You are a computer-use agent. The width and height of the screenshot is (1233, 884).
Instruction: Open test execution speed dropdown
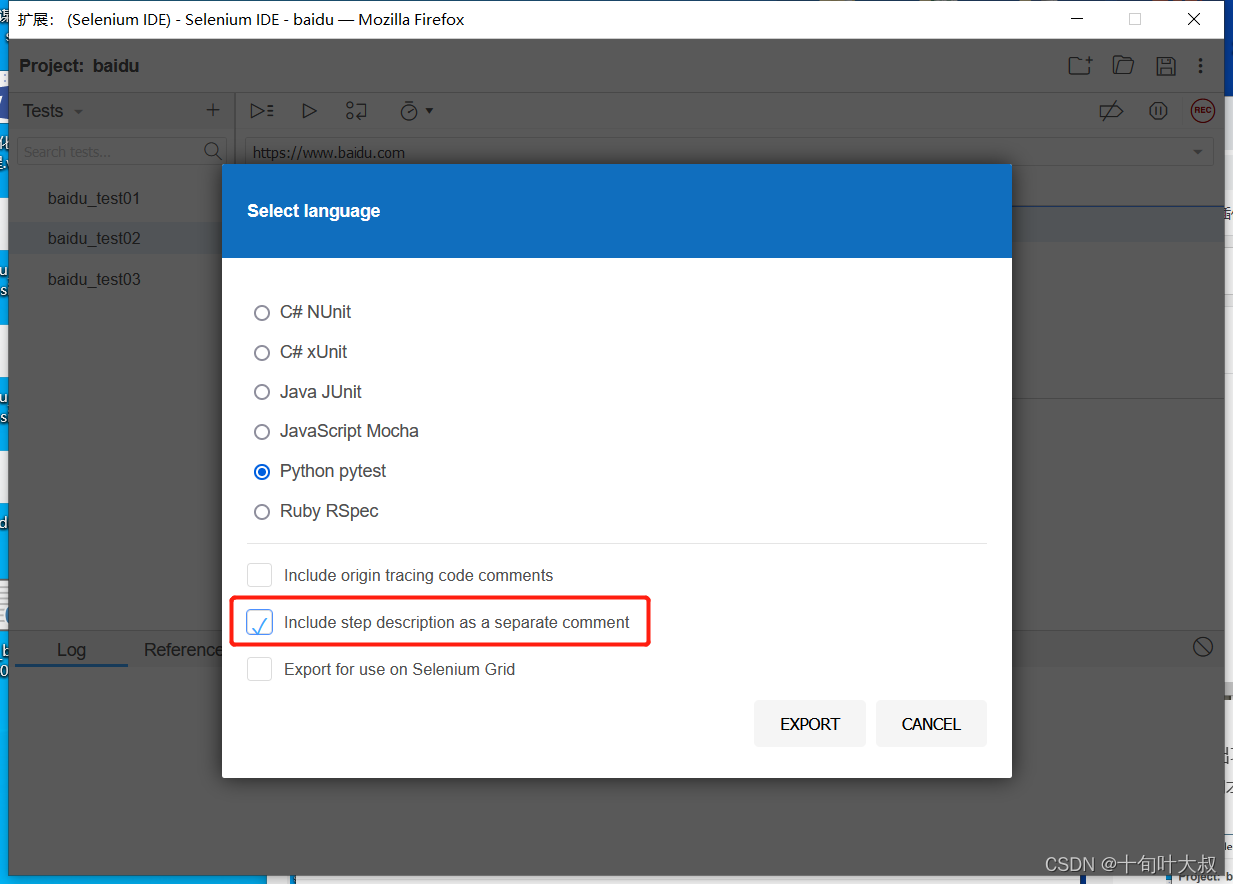click(416, 111)
